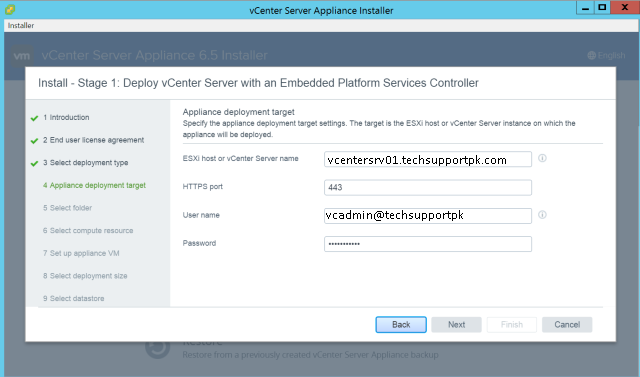Click the installer app icon in title bar

click(10, 9)
